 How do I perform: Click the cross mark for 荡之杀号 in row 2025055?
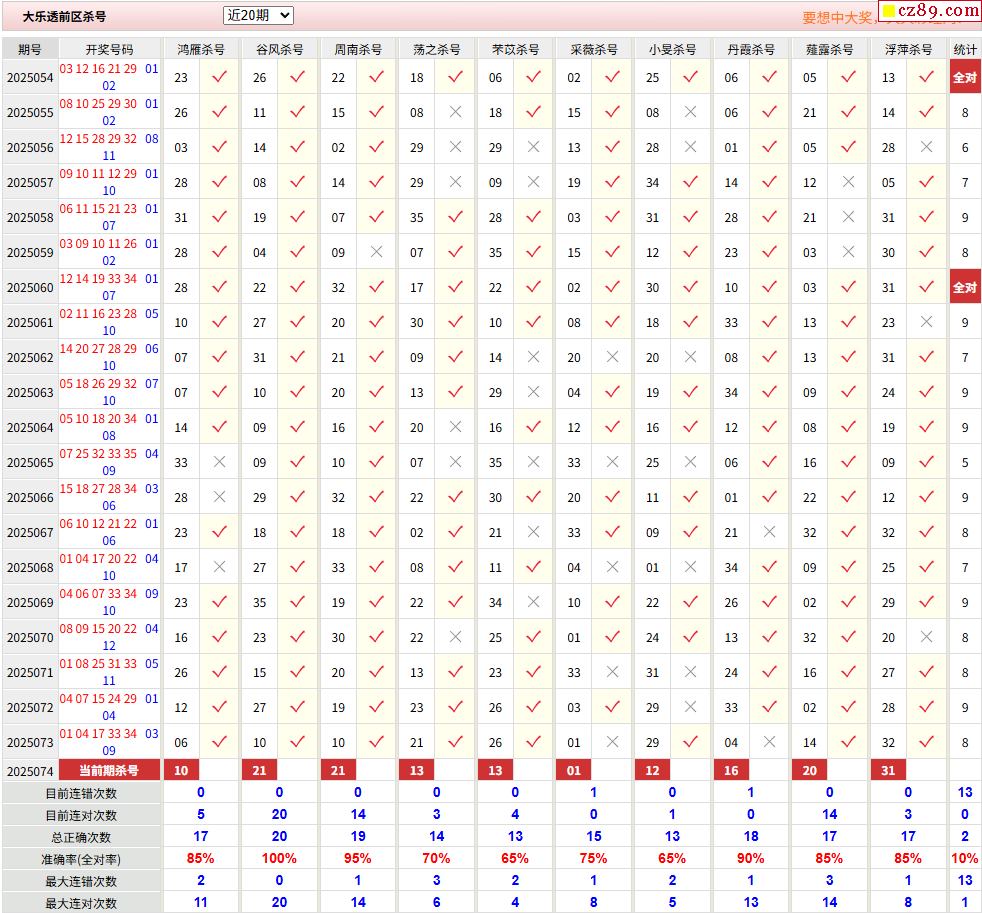(x=455, y=112)
